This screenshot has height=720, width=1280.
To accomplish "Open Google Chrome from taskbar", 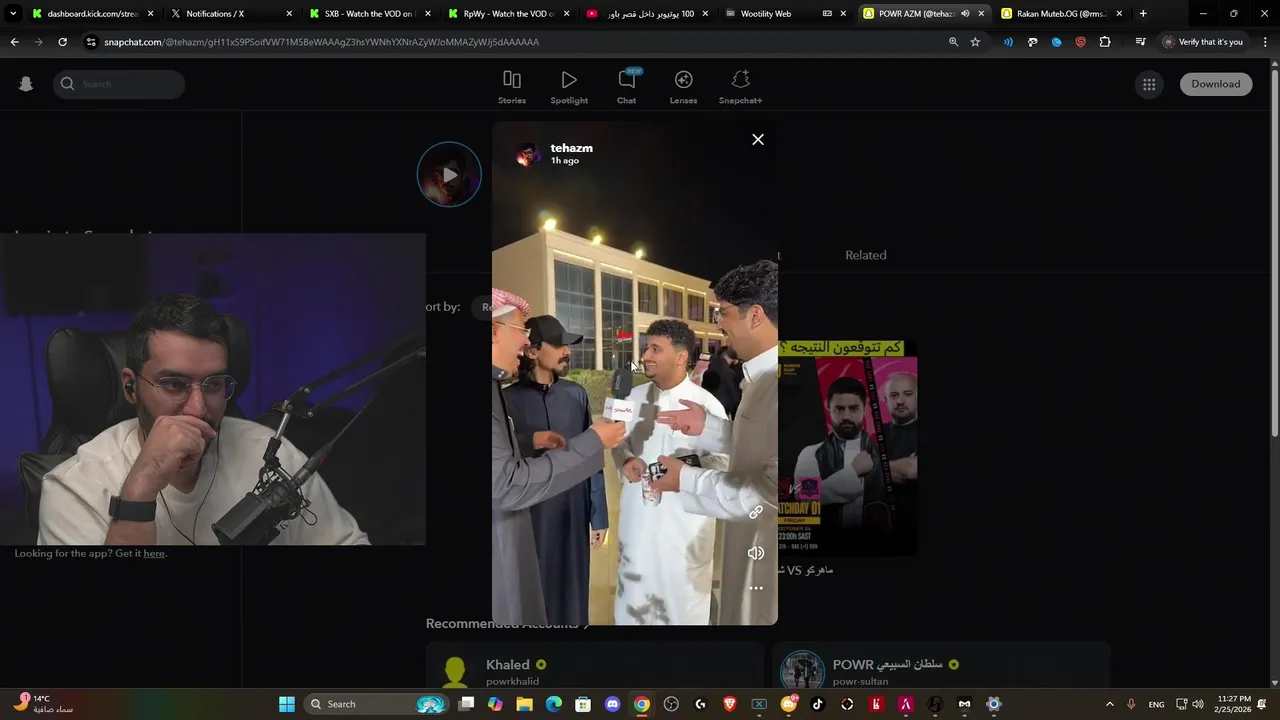I will click(x=641, y=704).
